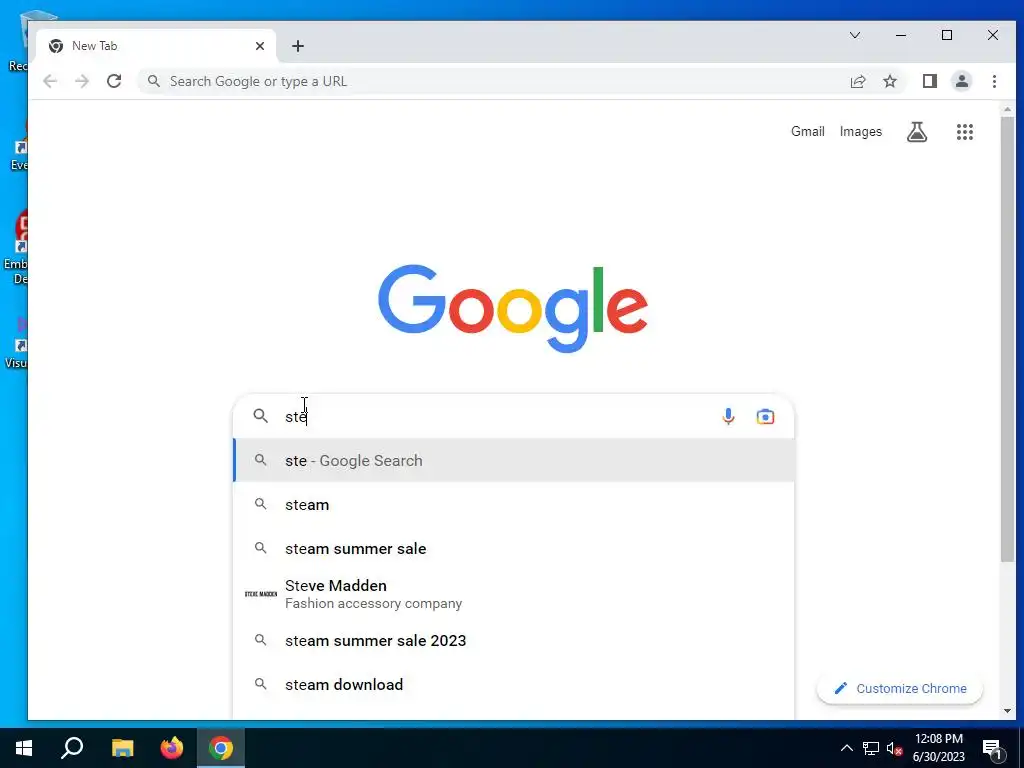Open the Google apps grid
The width and height of the screenshot is (1024, 768).
[x=965, y=132]
